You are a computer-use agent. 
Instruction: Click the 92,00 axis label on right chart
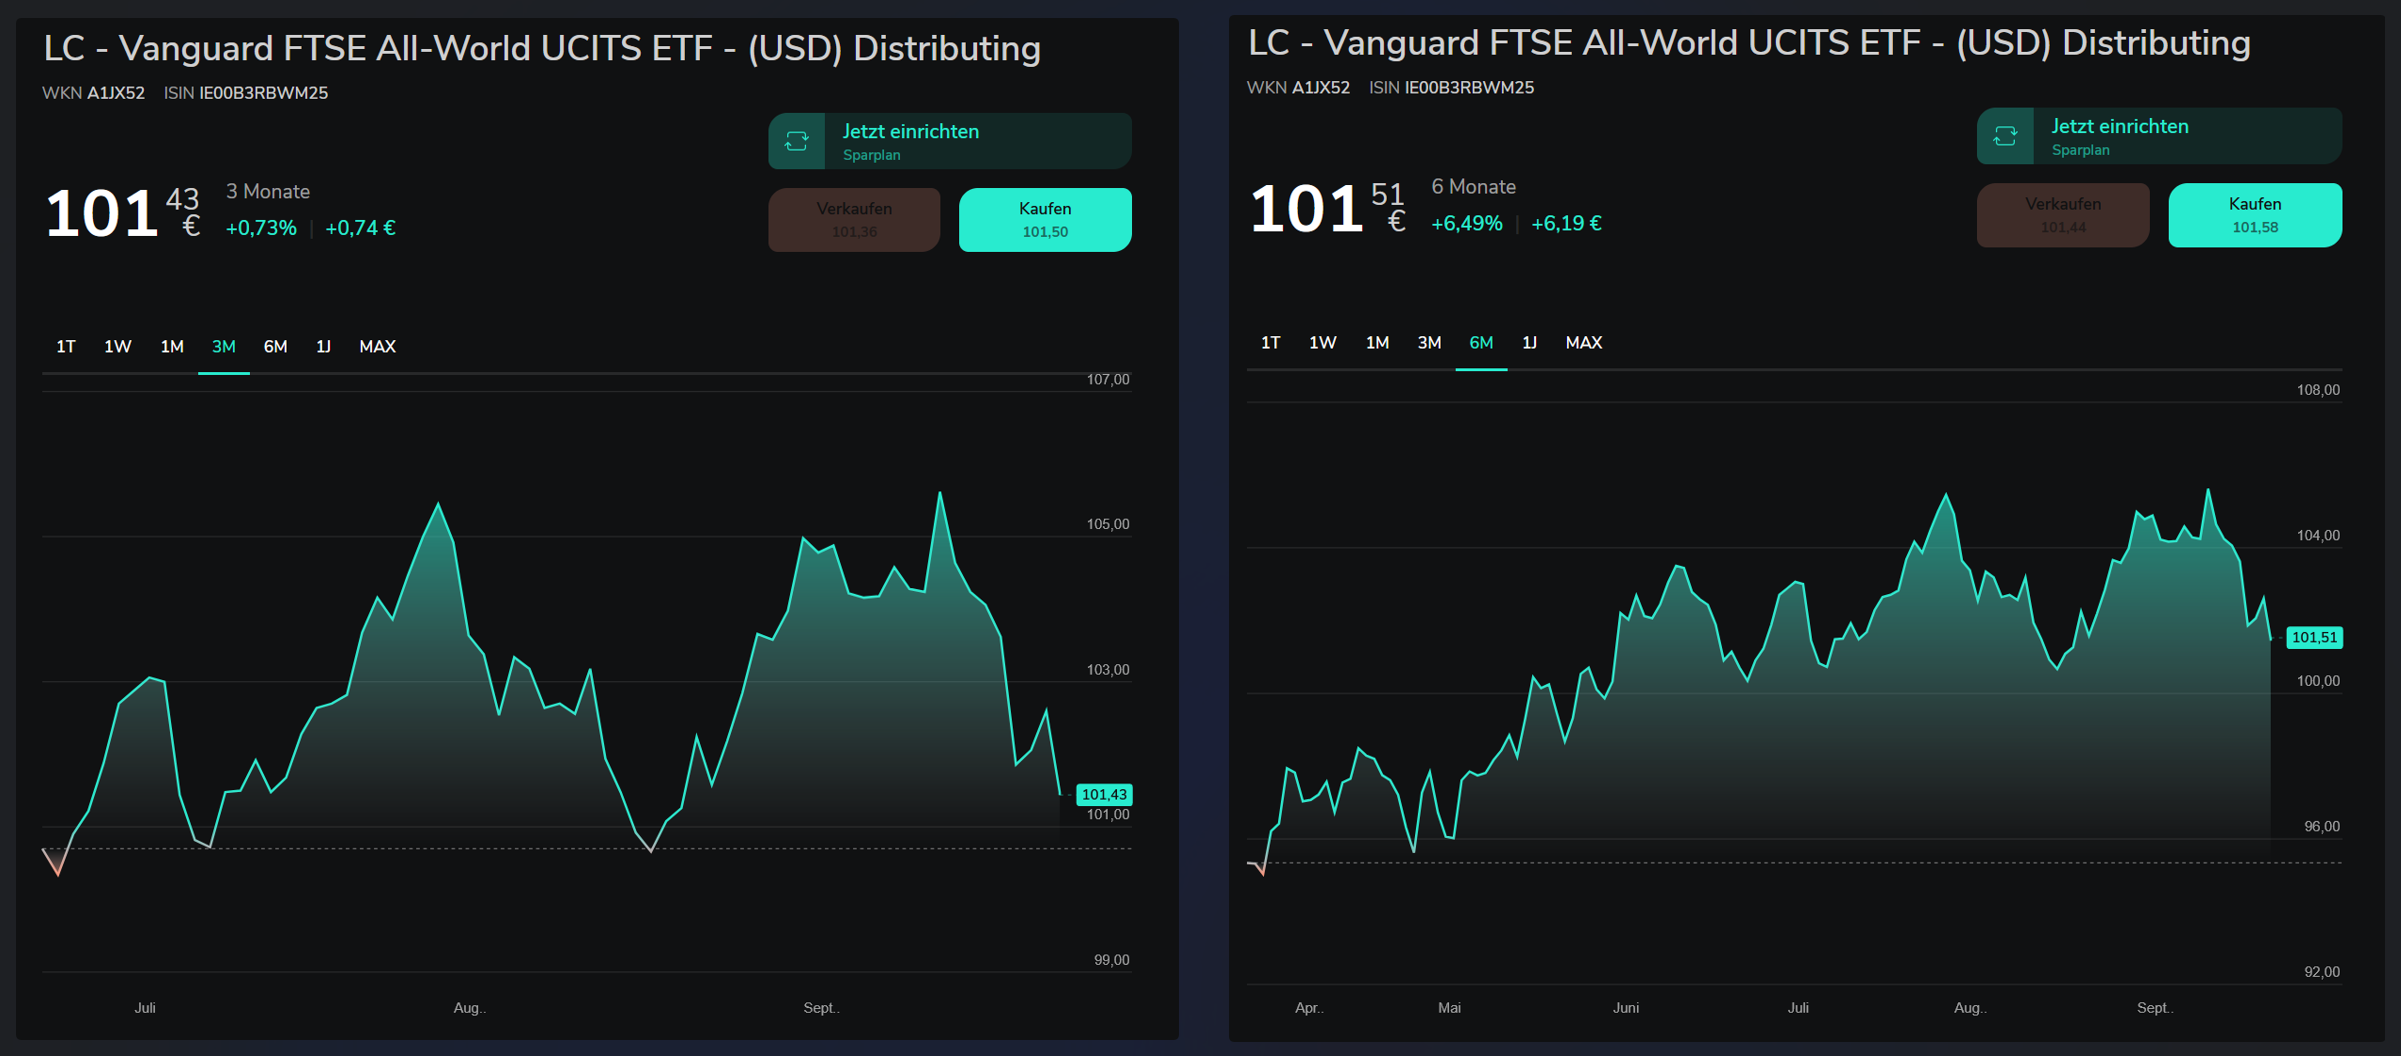[x=2322, y=973]
